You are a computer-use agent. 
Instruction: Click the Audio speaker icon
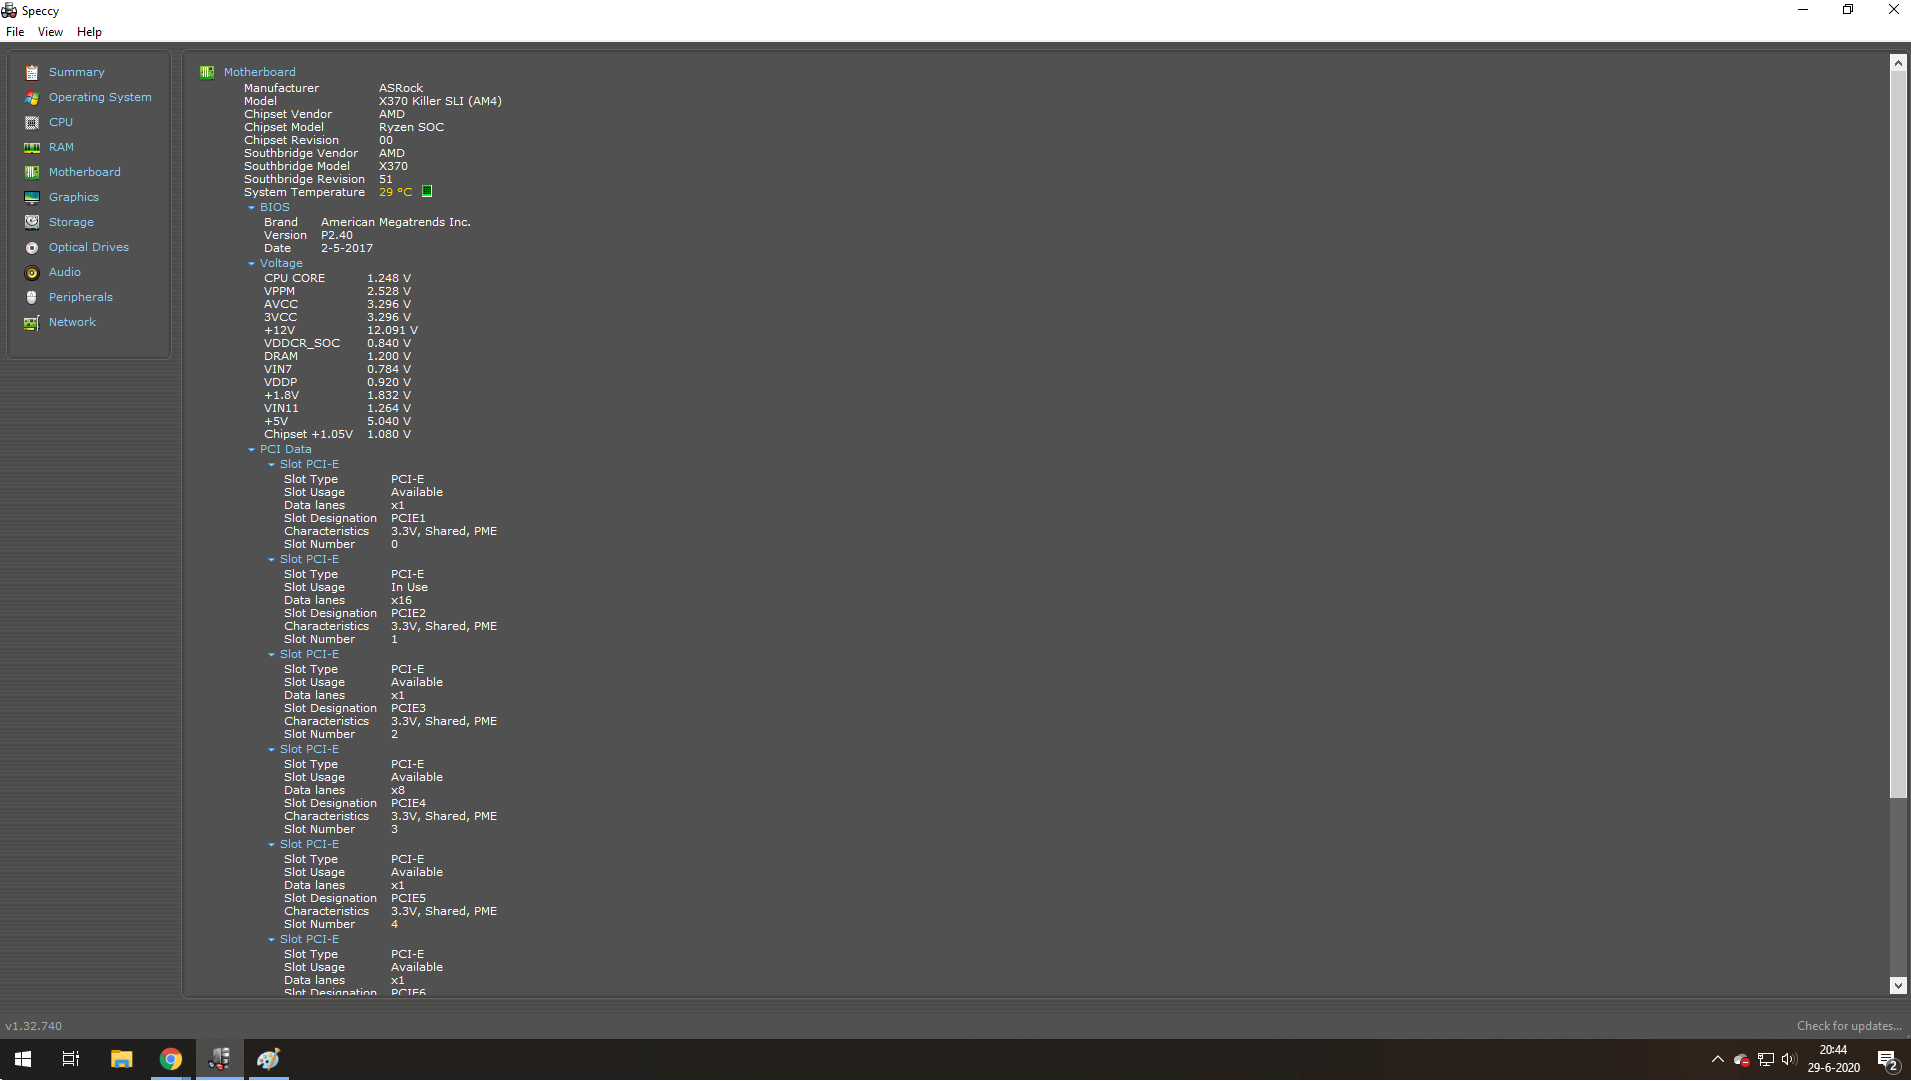point(32,272)
